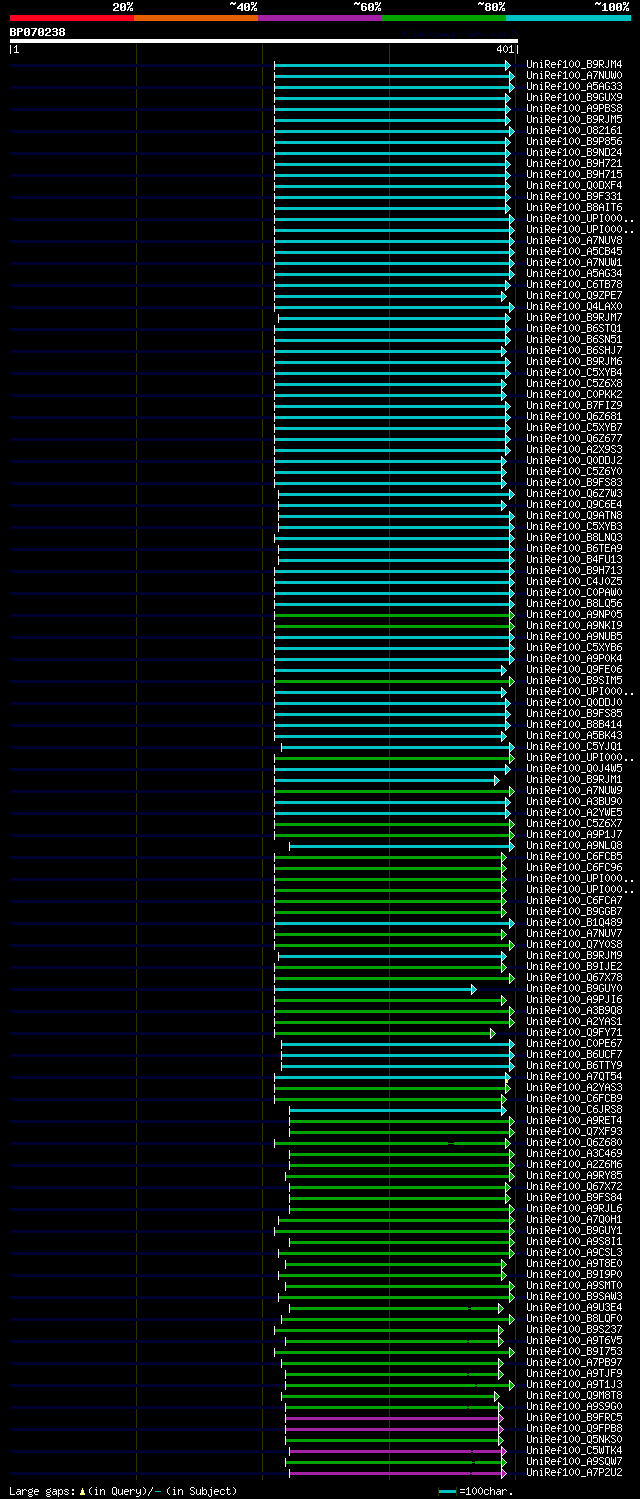Open hit UniRef100_B9ND24
The height and width of the screenshot is (1499, 640).
575,153
